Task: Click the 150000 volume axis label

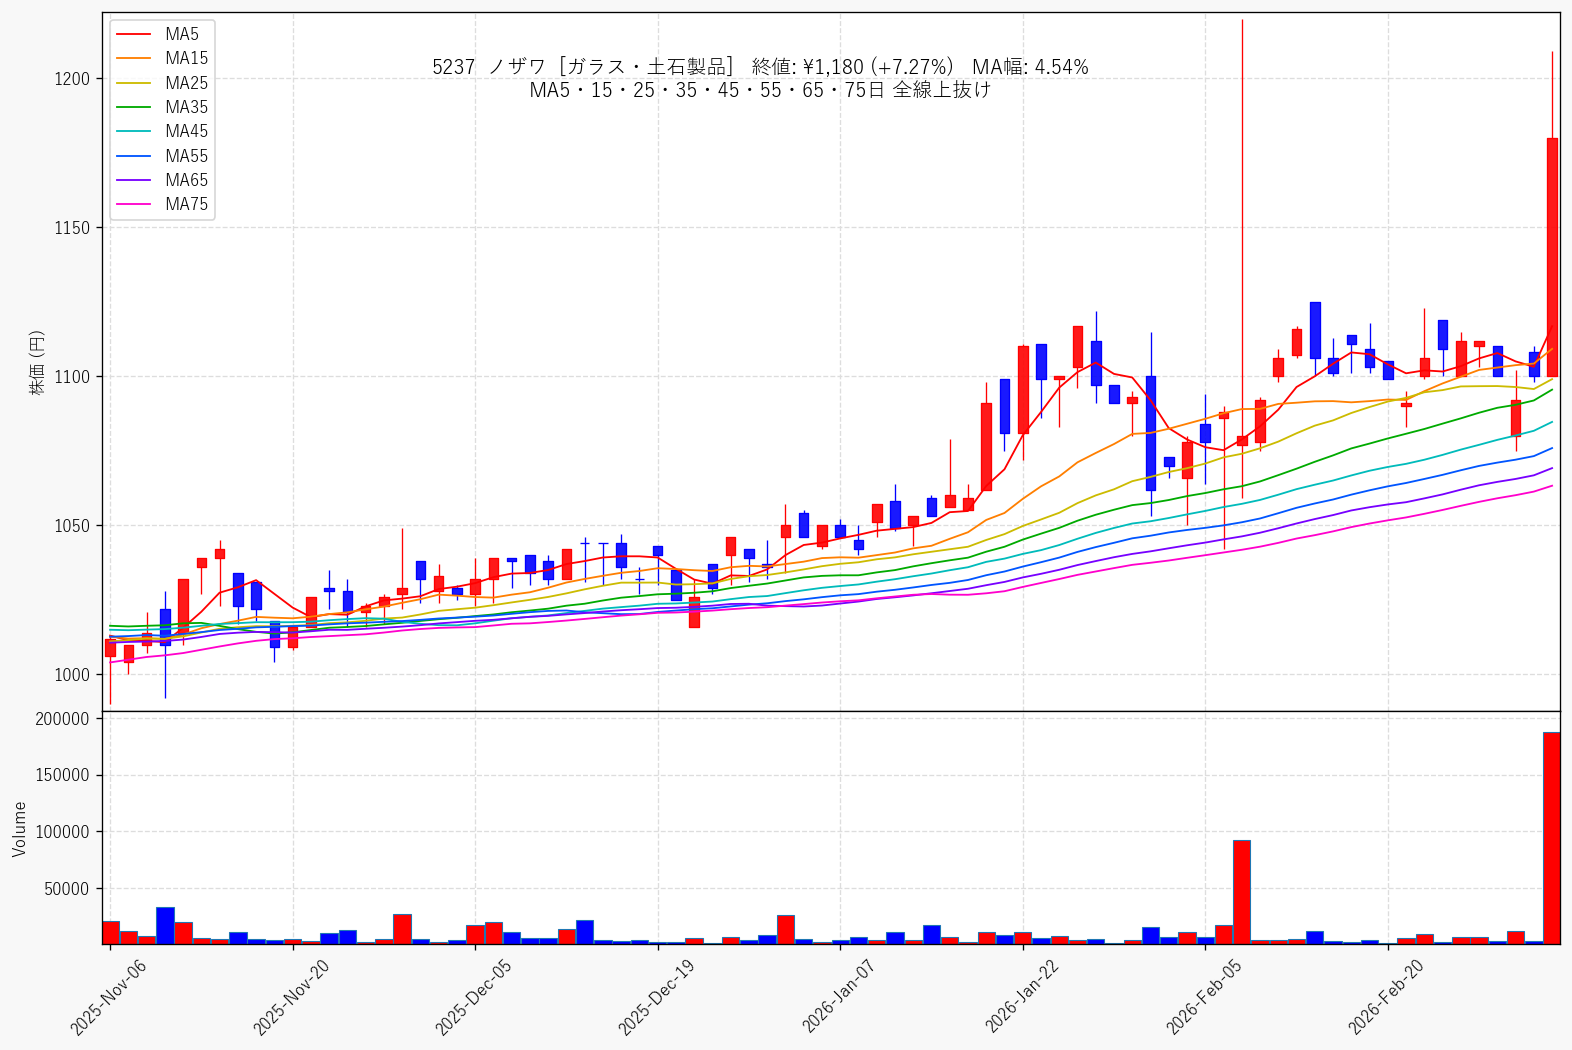Action: coord(62,775)
